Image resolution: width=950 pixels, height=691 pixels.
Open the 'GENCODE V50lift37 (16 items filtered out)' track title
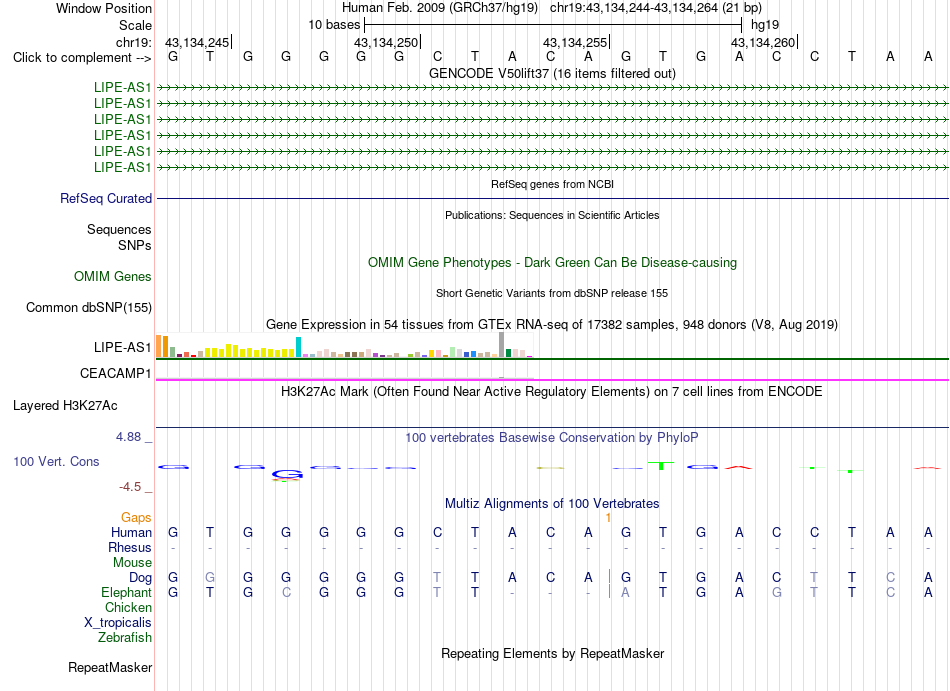552,73
